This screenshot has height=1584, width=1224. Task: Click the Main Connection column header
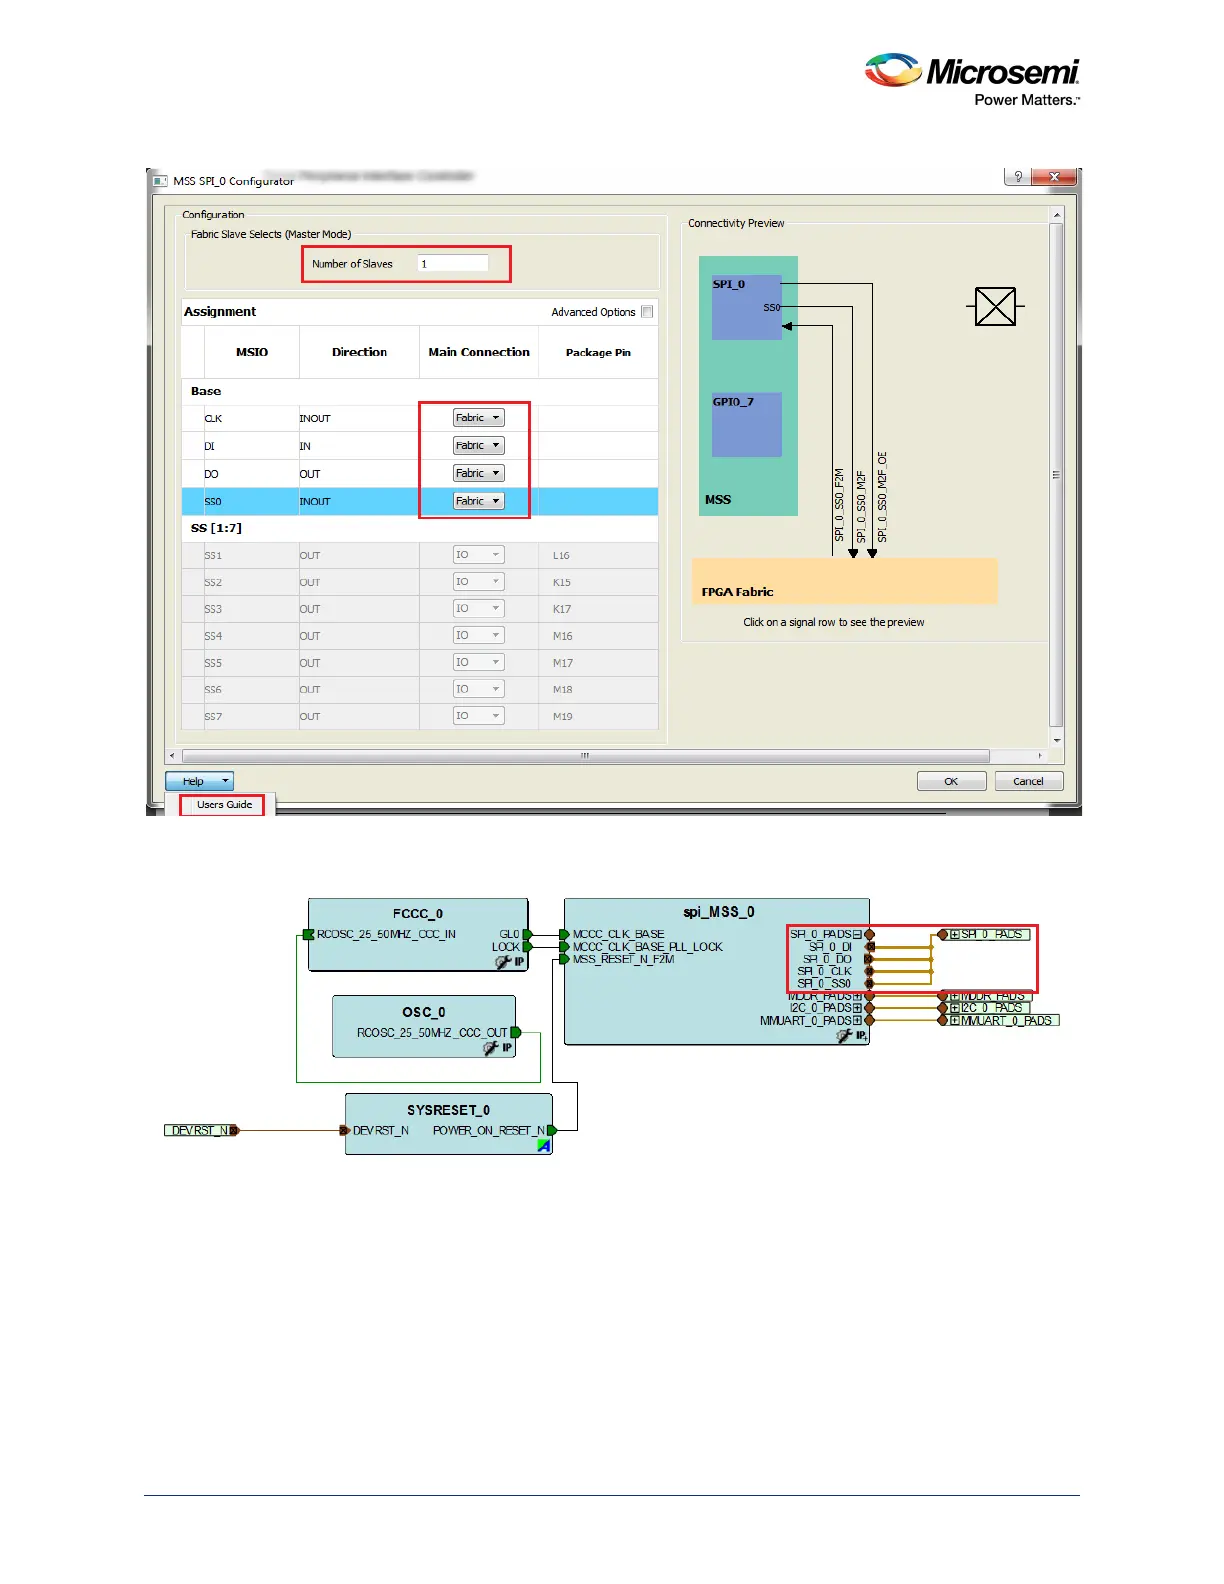click(x=479, y=352)
